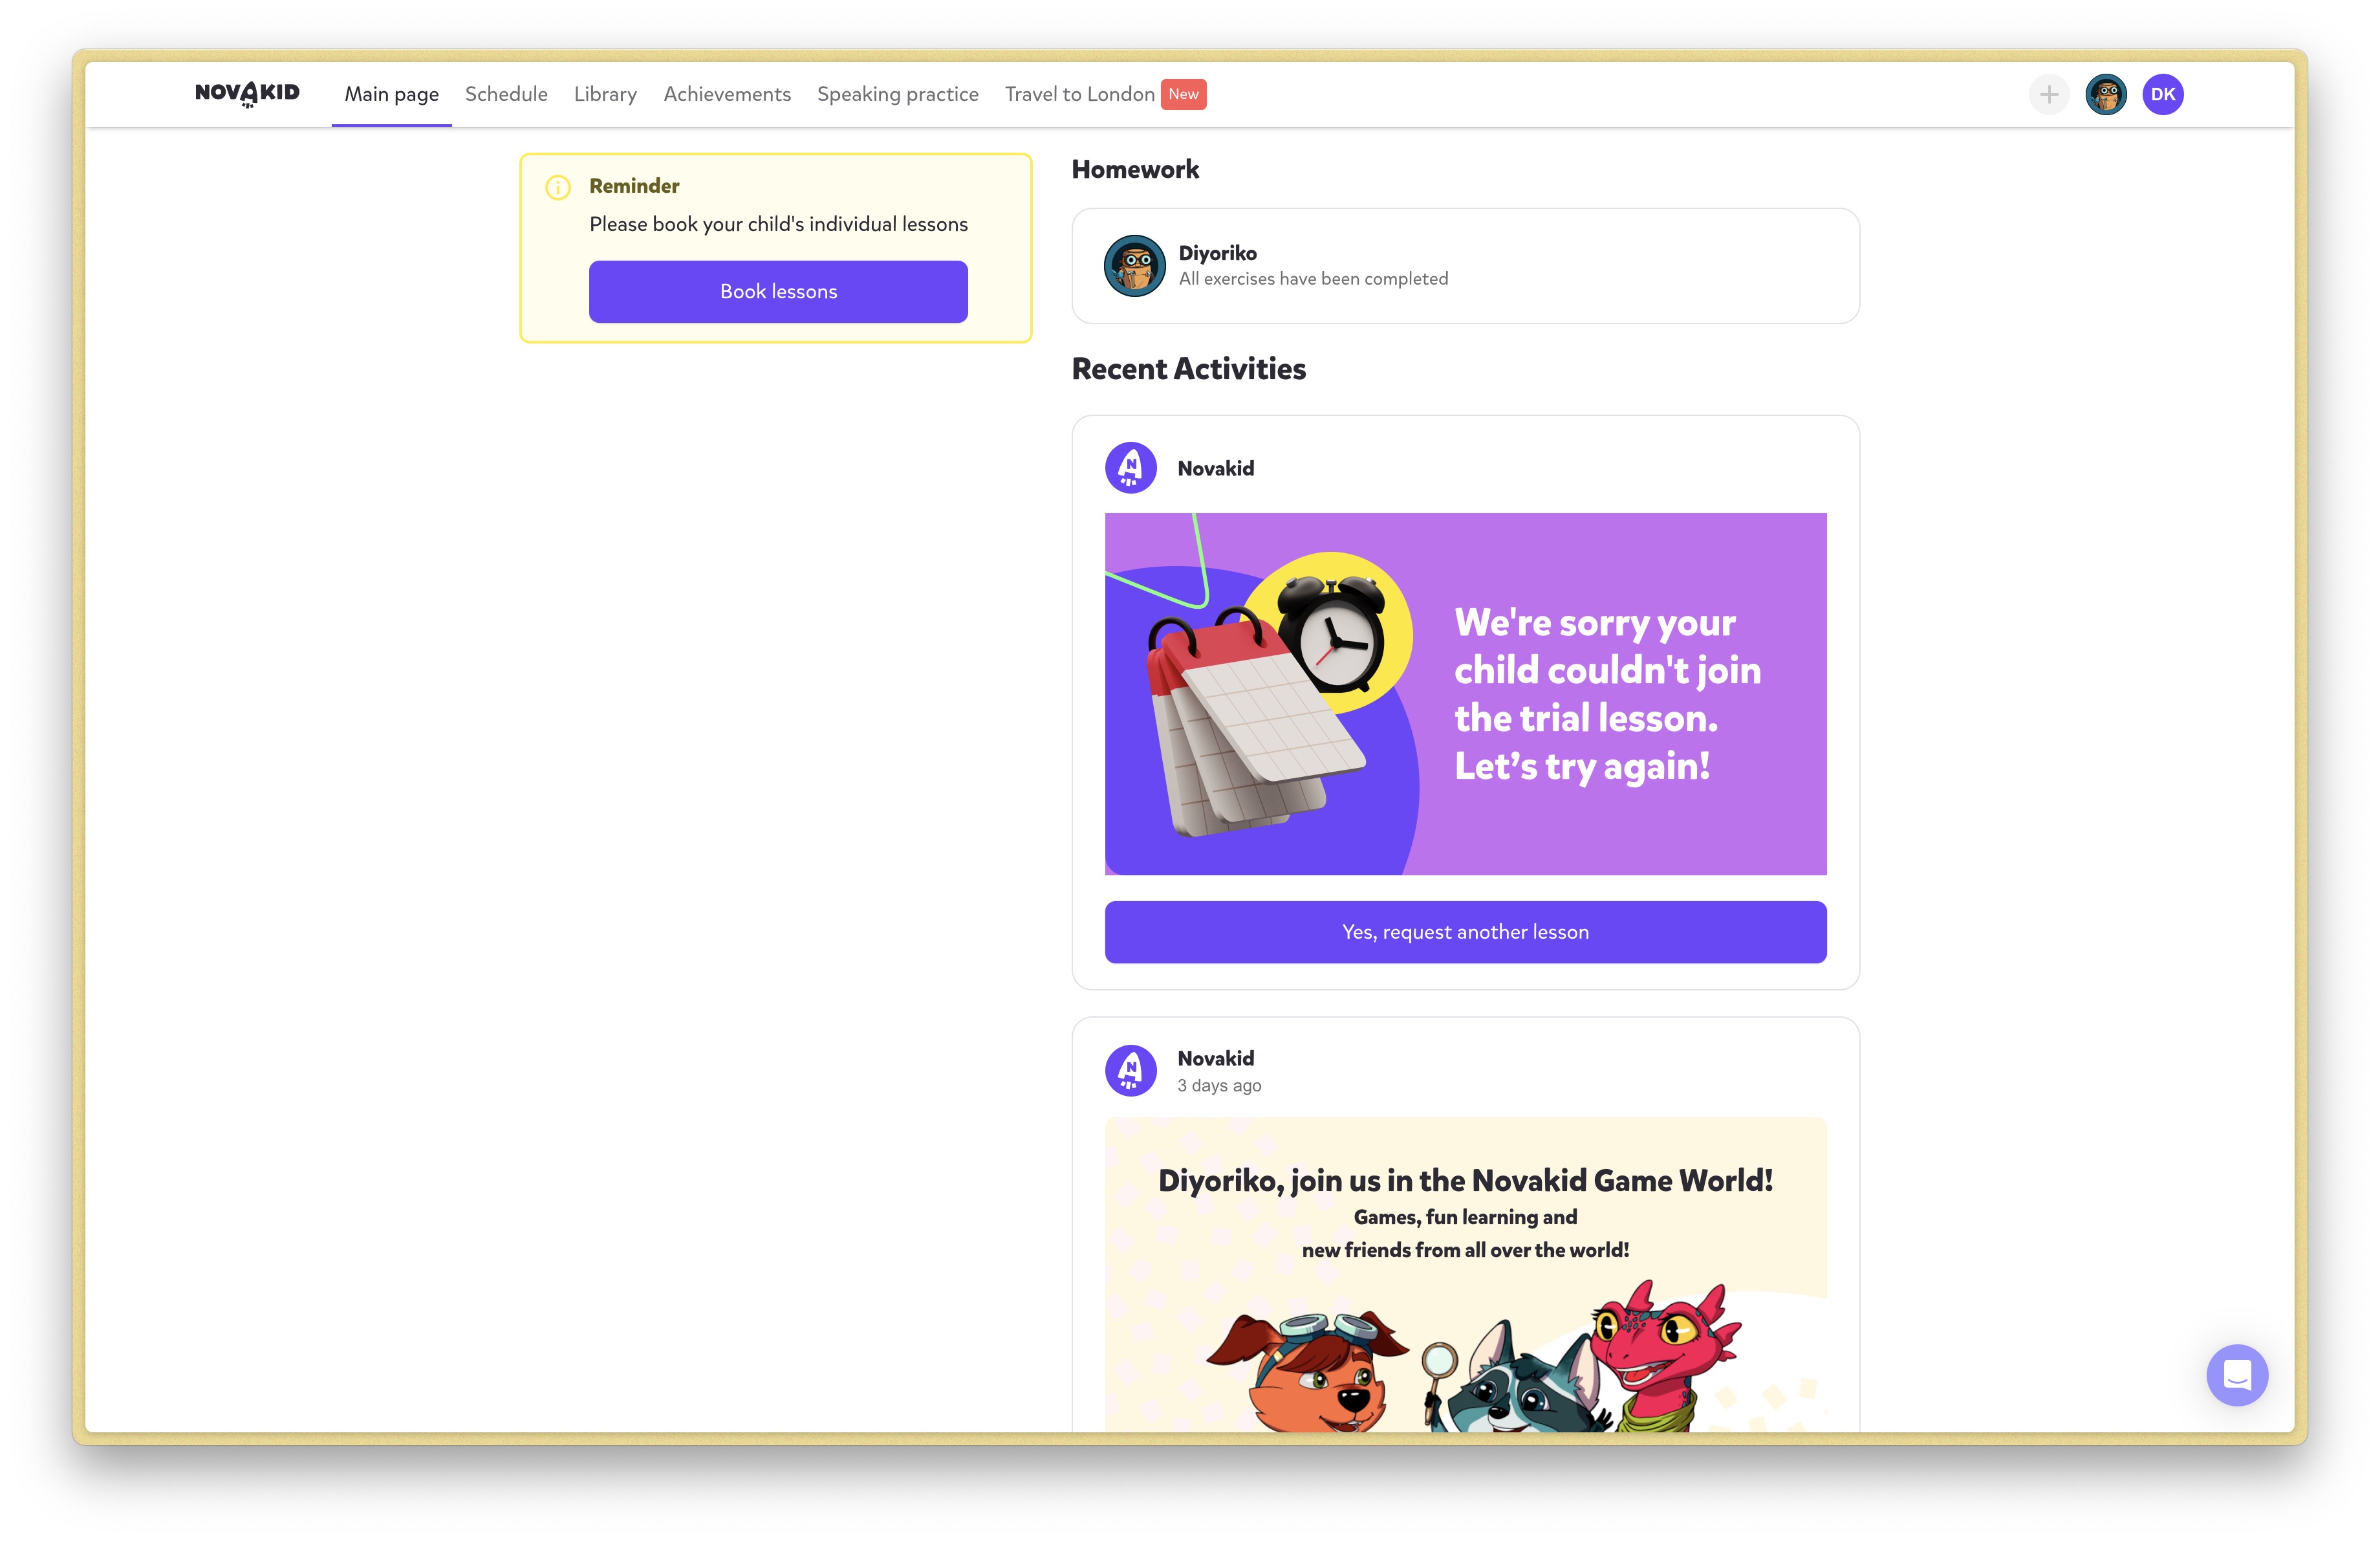Viewport: 2380px width, 1541px height.
Task: Add a child with plus icon
Action: (2049, 95)
